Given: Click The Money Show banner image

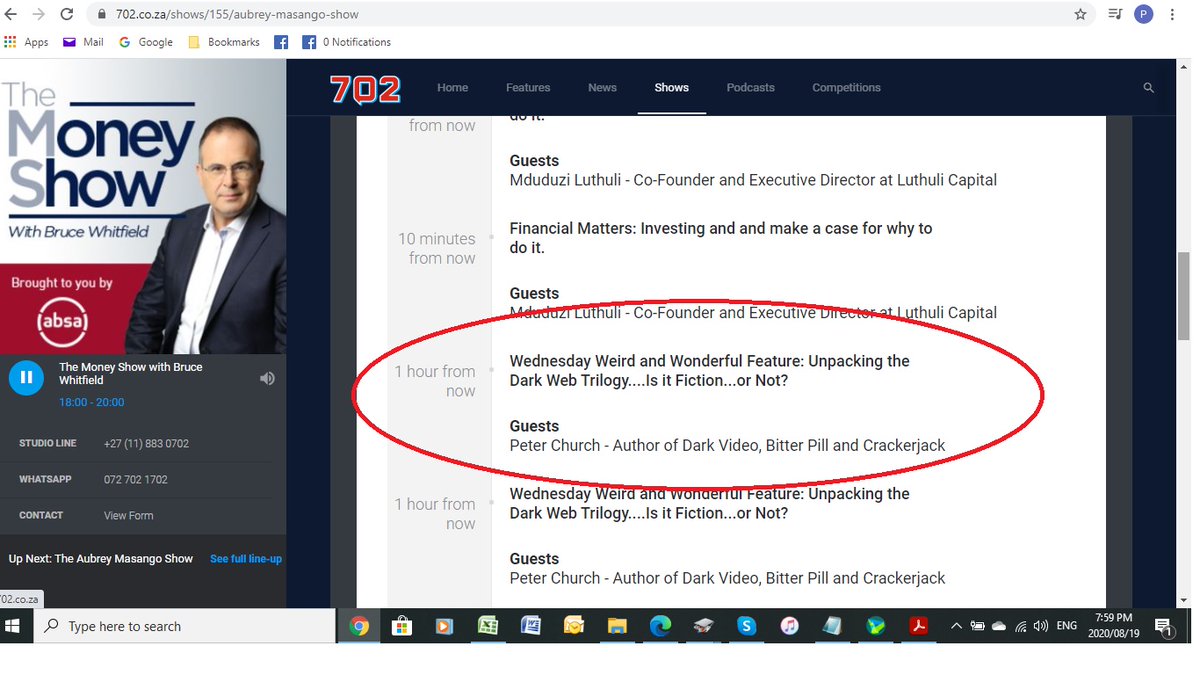Looking at the screenshot, I should [143, 206].
